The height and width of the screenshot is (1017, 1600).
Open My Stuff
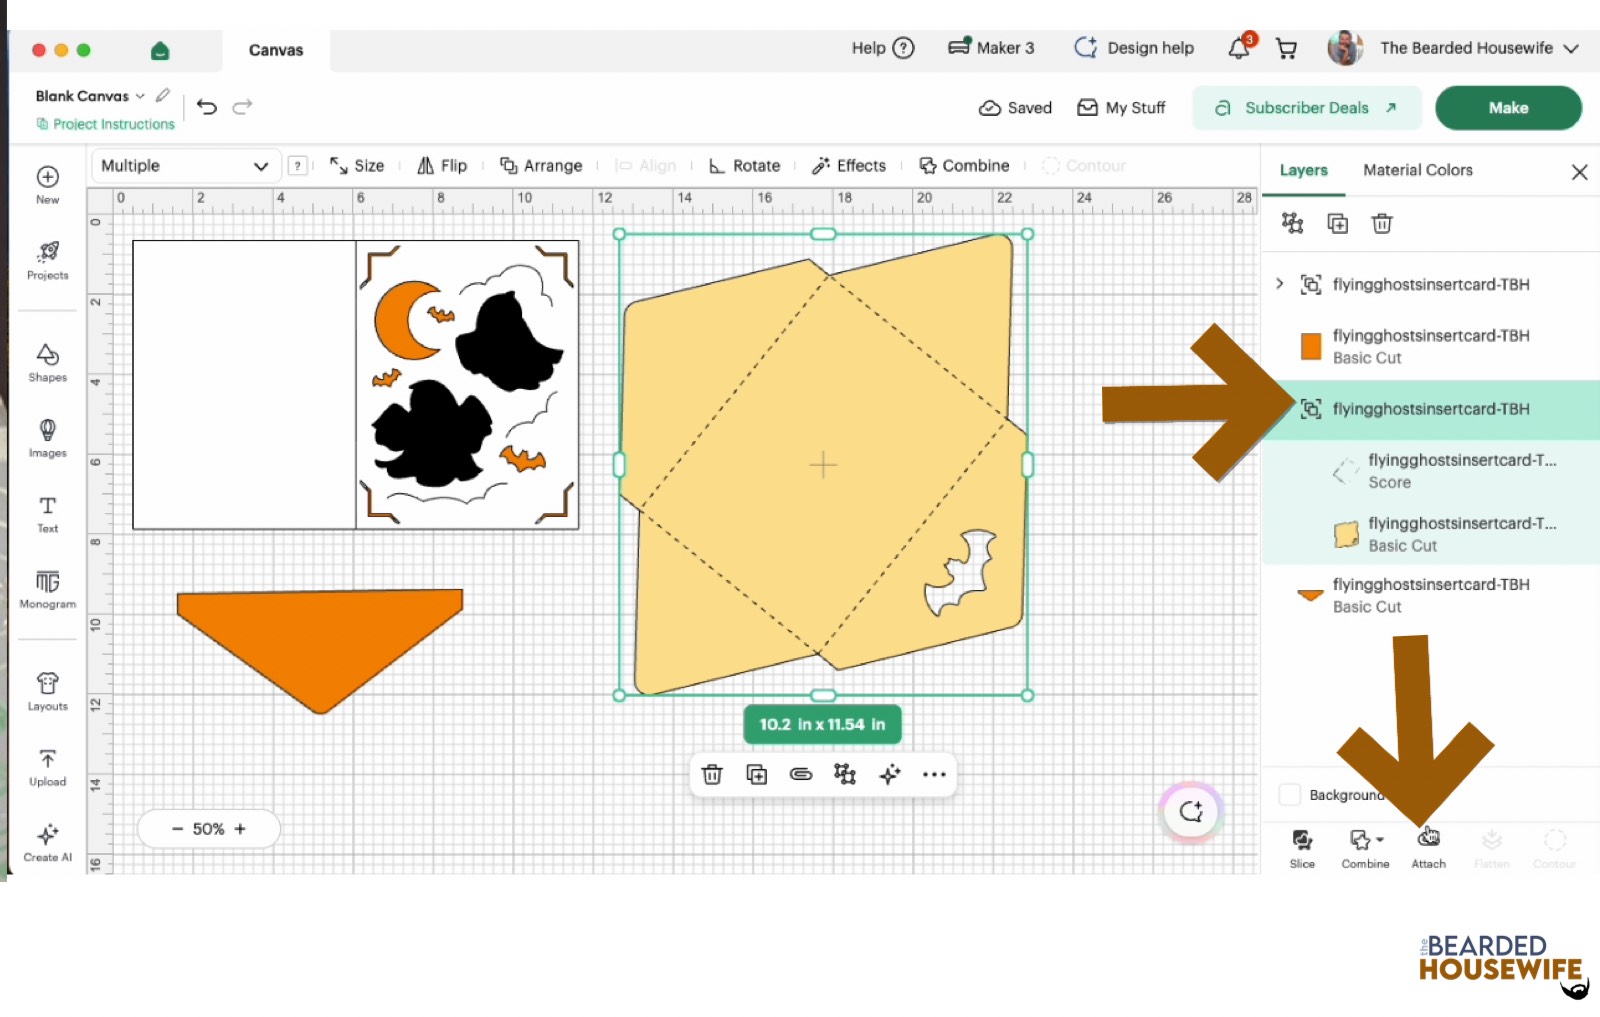tap(1121, 108)
